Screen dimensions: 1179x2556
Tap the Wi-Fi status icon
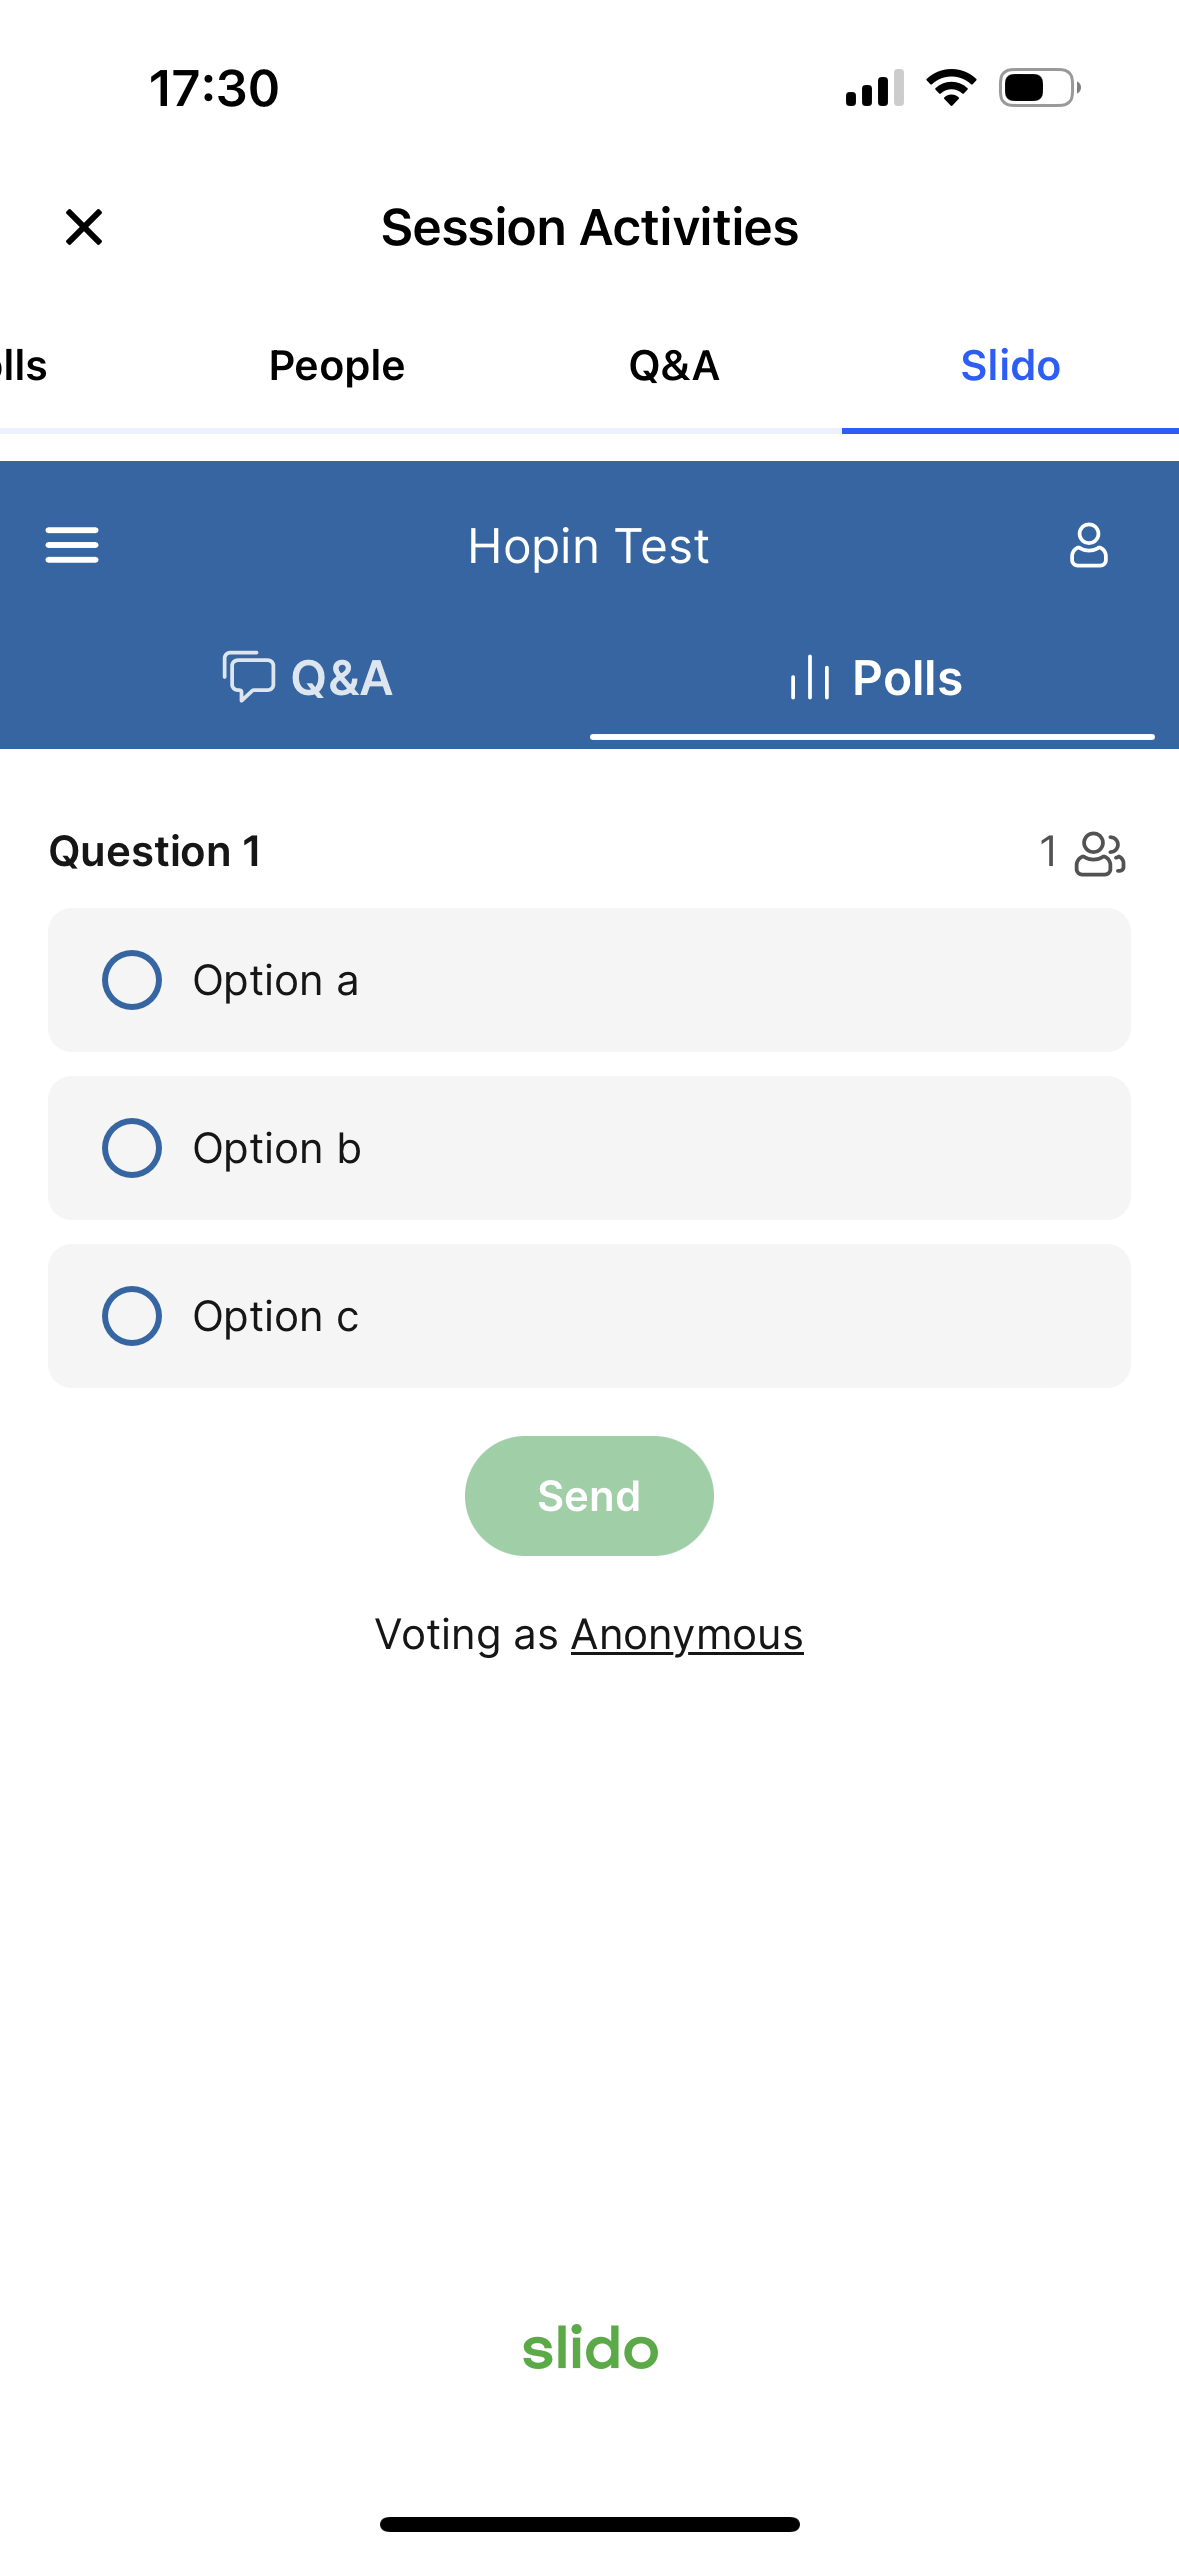951,88
